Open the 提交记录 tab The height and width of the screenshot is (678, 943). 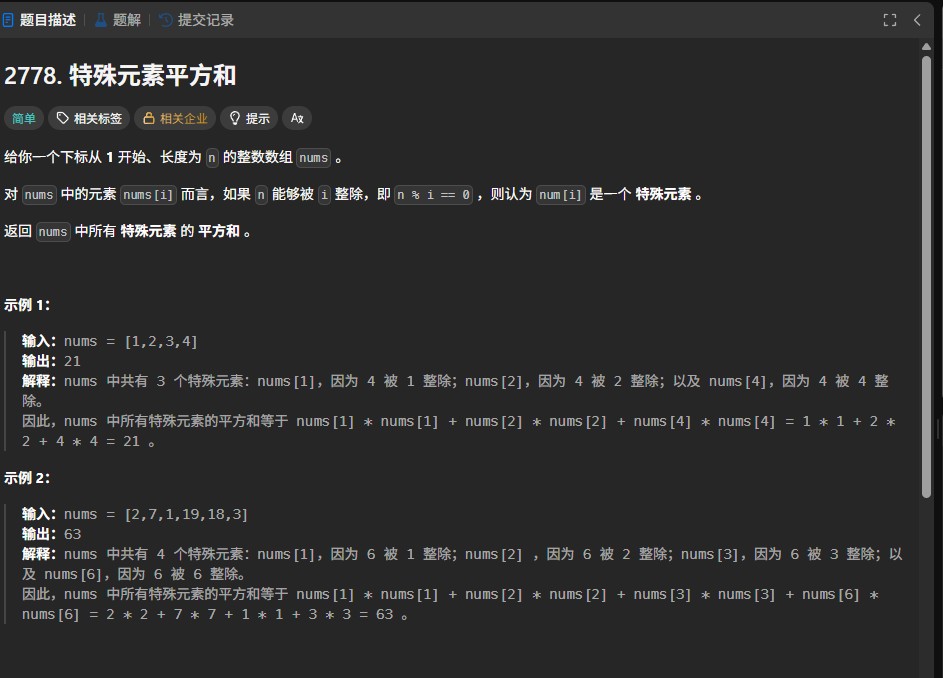tap(197, 20)
